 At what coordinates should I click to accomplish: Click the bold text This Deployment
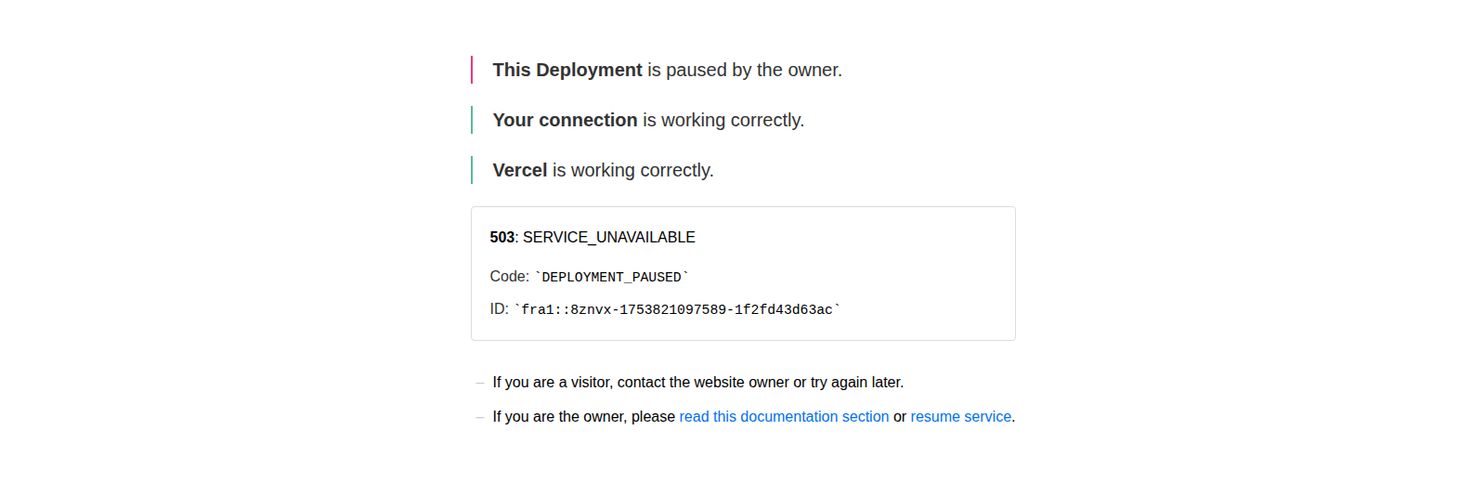pos(567,70)
